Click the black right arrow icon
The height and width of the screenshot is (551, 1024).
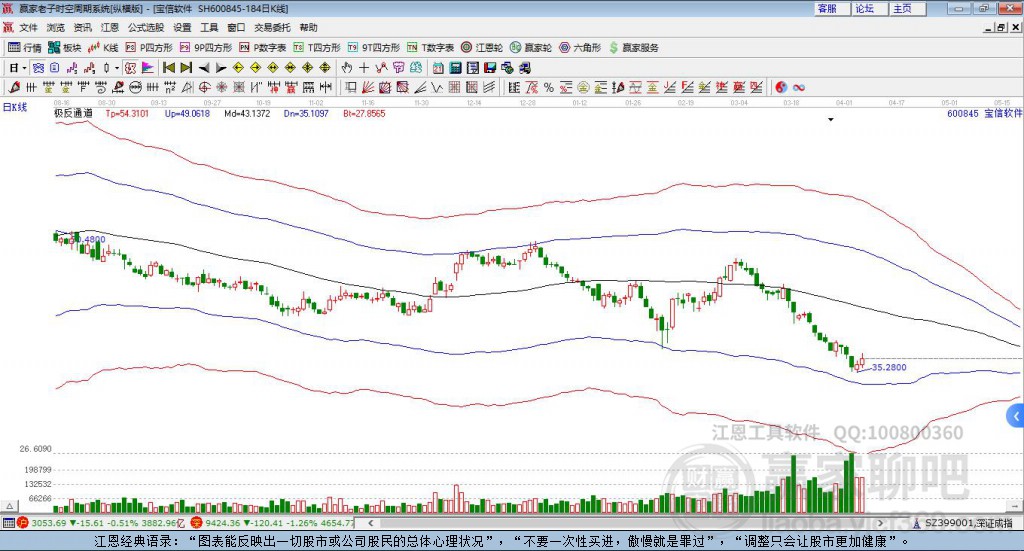pyautogui.click(x=221, y=68)
